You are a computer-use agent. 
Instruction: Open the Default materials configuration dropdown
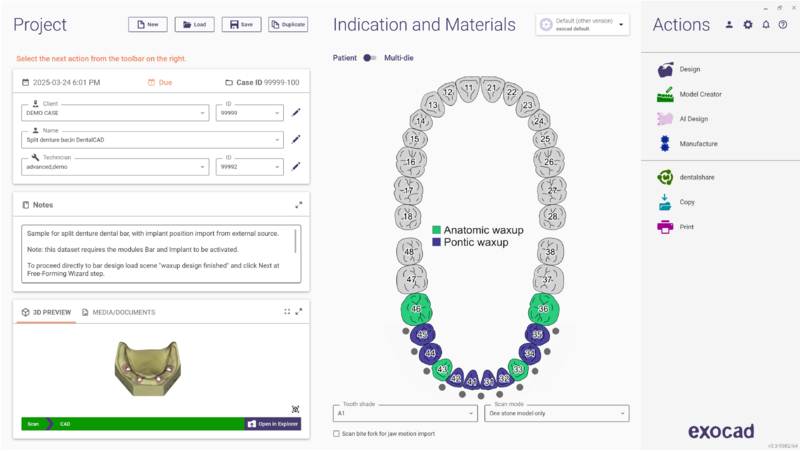coord(582,24)
